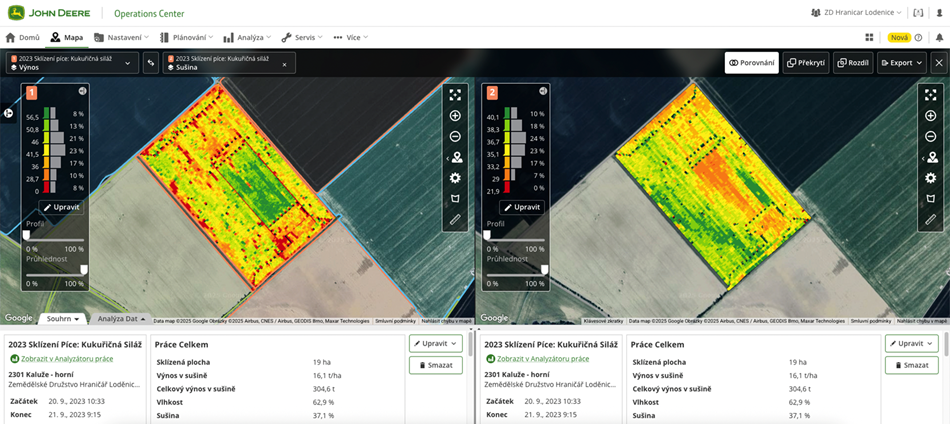Click Klávesové zkratky on the right map
The height and width of the screenshot is (424, 950).
click(x=605, y=321)
